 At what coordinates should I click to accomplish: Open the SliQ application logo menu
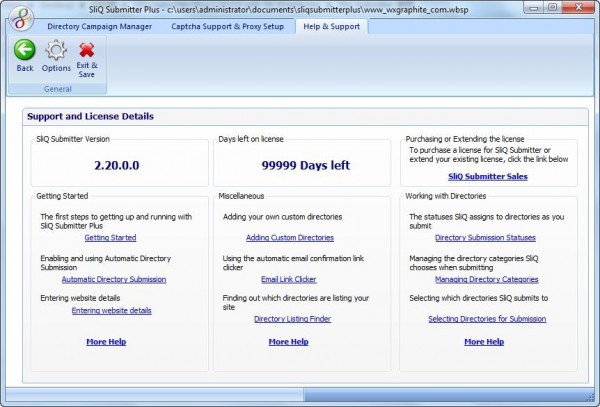point(21,18)
